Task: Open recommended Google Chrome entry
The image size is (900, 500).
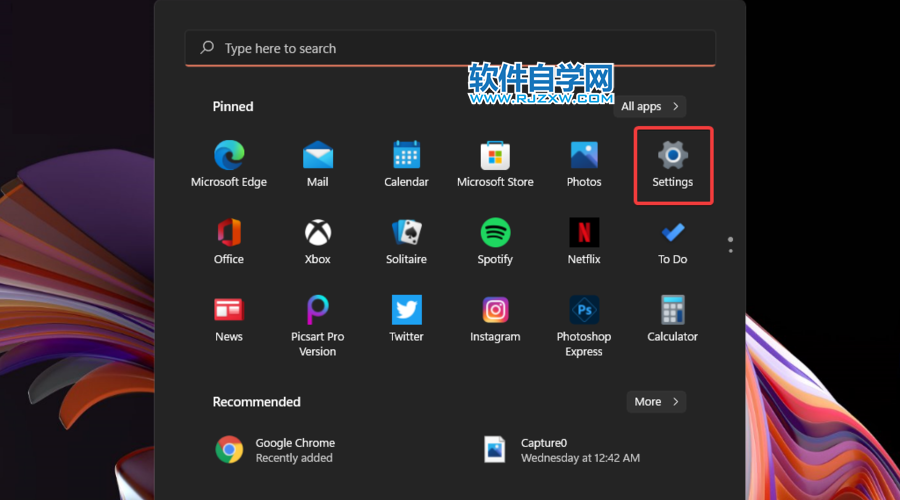Action: pyautogui.click(x=276, y=450)
